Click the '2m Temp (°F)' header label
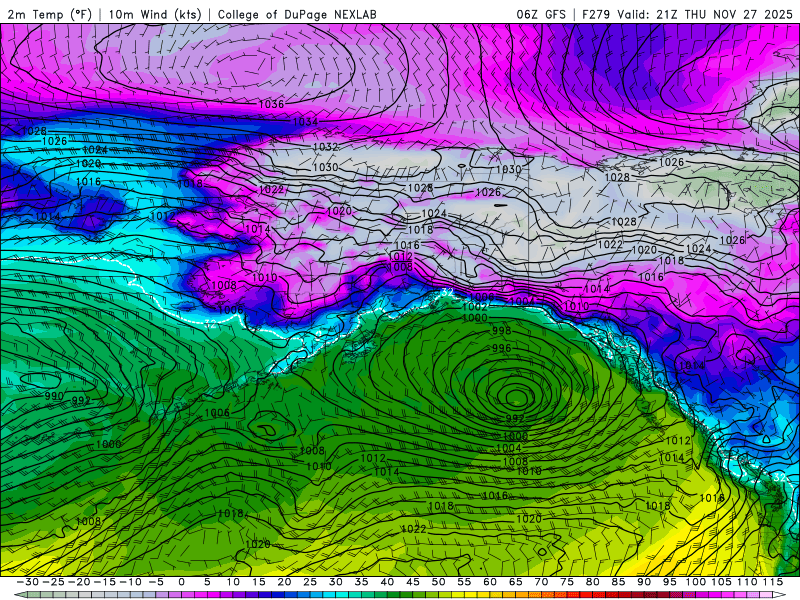Image resolution: width=800 pixels, height=600 pixels. click(x=49, y=14)
